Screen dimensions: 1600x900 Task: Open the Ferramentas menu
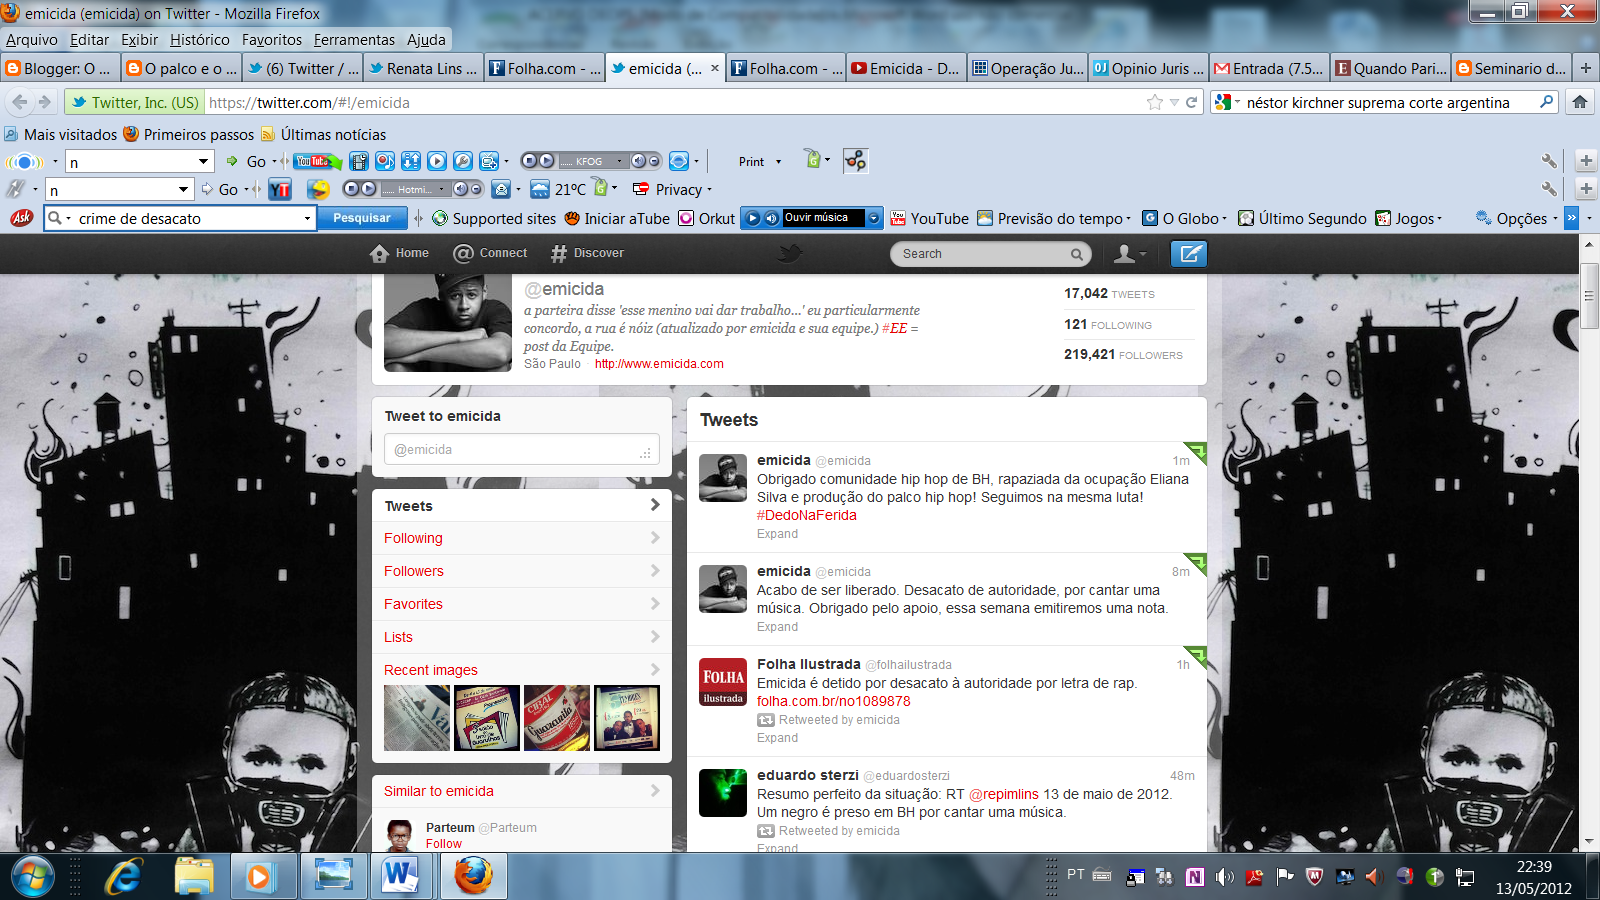(x=354, y=40)
